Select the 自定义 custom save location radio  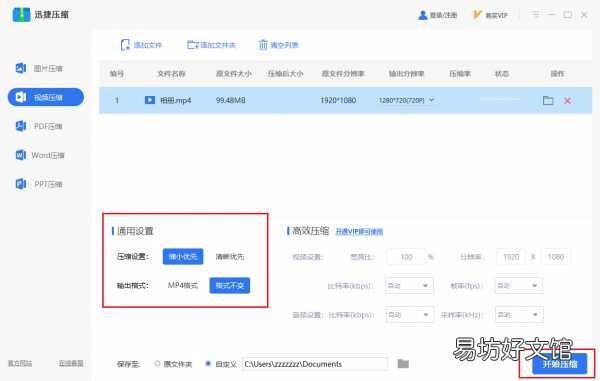click(208, 363)
